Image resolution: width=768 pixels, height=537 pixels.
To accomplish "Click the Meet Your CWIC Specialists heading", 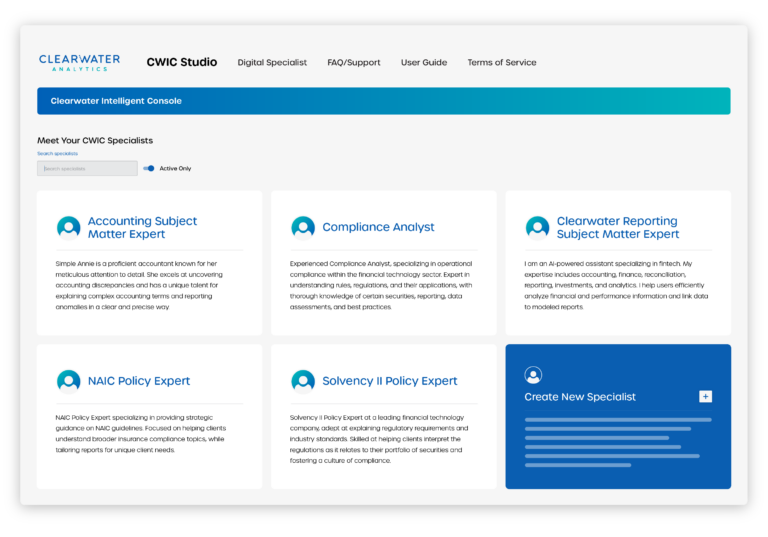I will (x=95, y=141).
